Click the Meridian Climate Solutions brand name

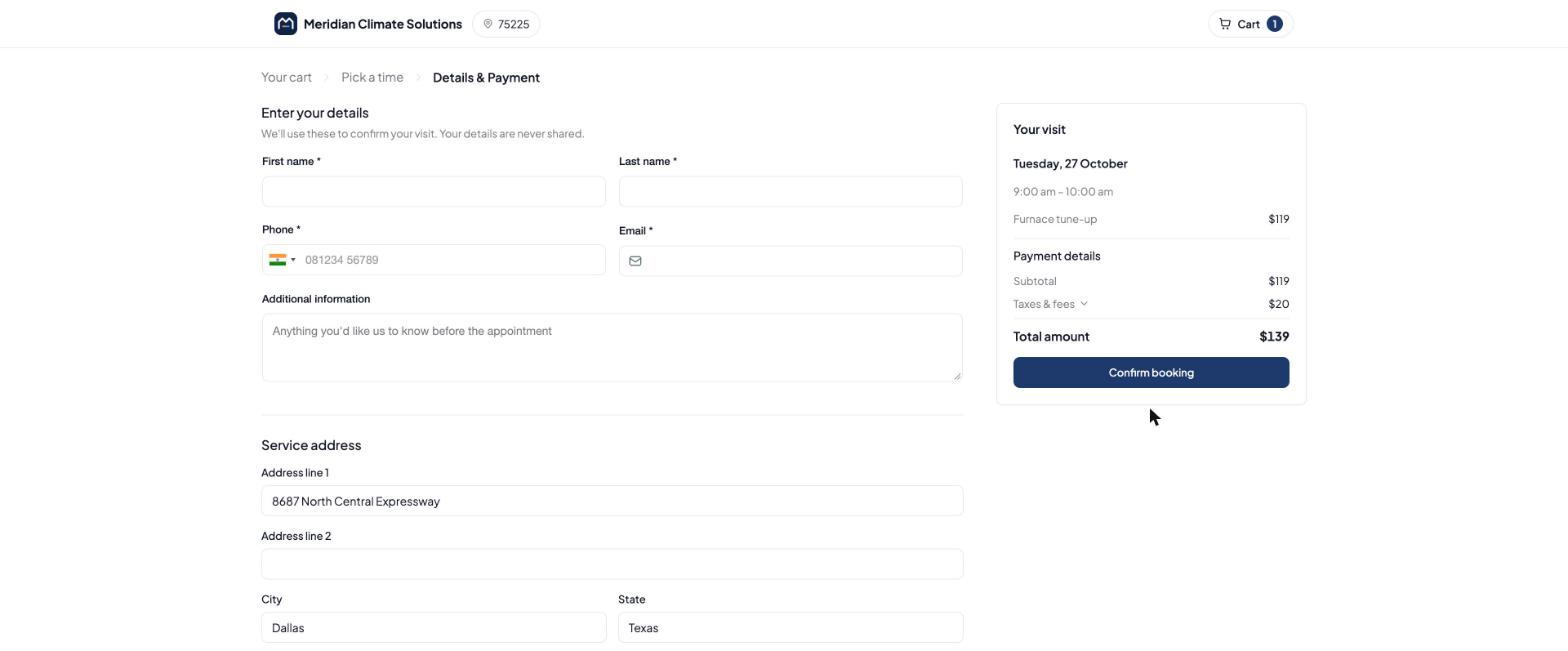pyautogui.click(x=383, y=24)
